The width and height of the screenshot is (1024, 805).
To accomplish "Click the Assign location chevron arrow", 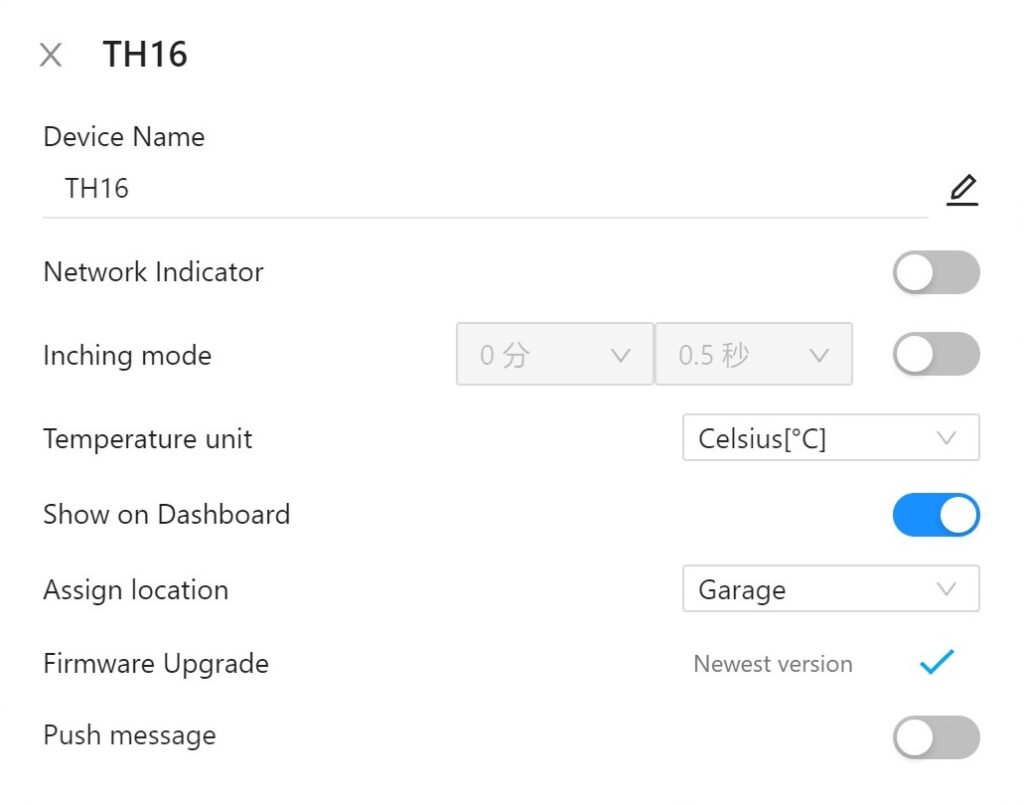I will [x=946, y=589].
